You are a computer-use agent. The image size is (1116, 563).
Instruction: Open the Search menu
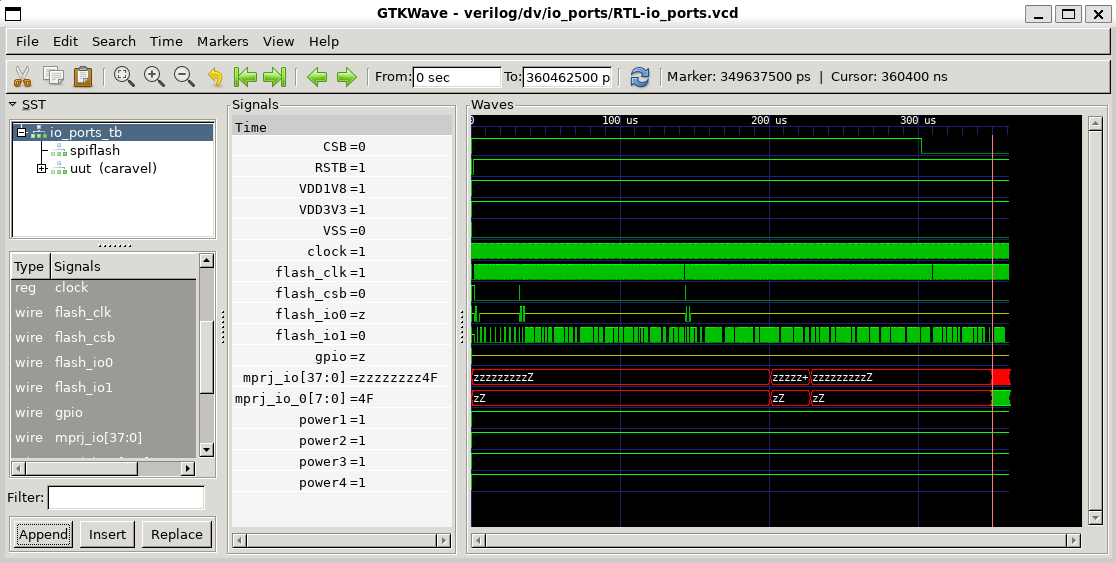point(114,41)
